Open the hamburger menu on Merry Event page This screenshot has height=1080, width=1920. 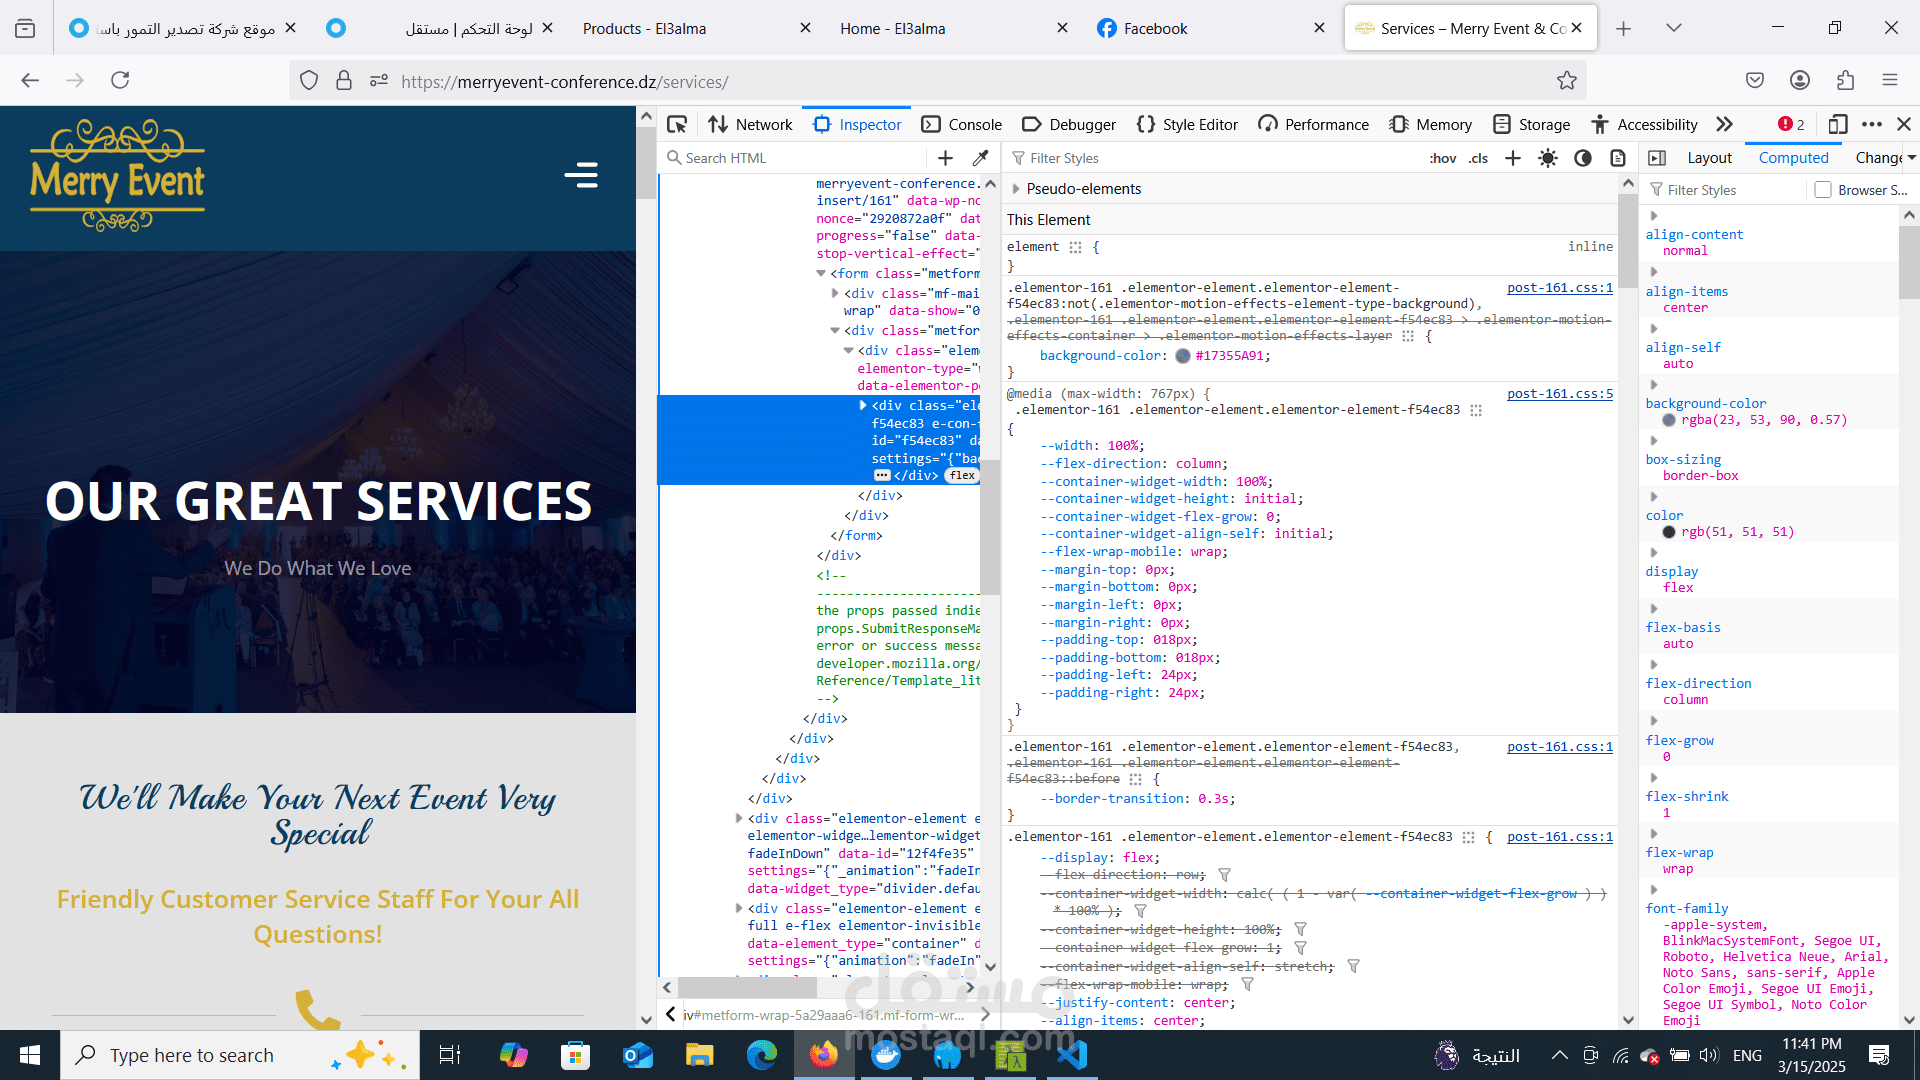click(581, 175)
